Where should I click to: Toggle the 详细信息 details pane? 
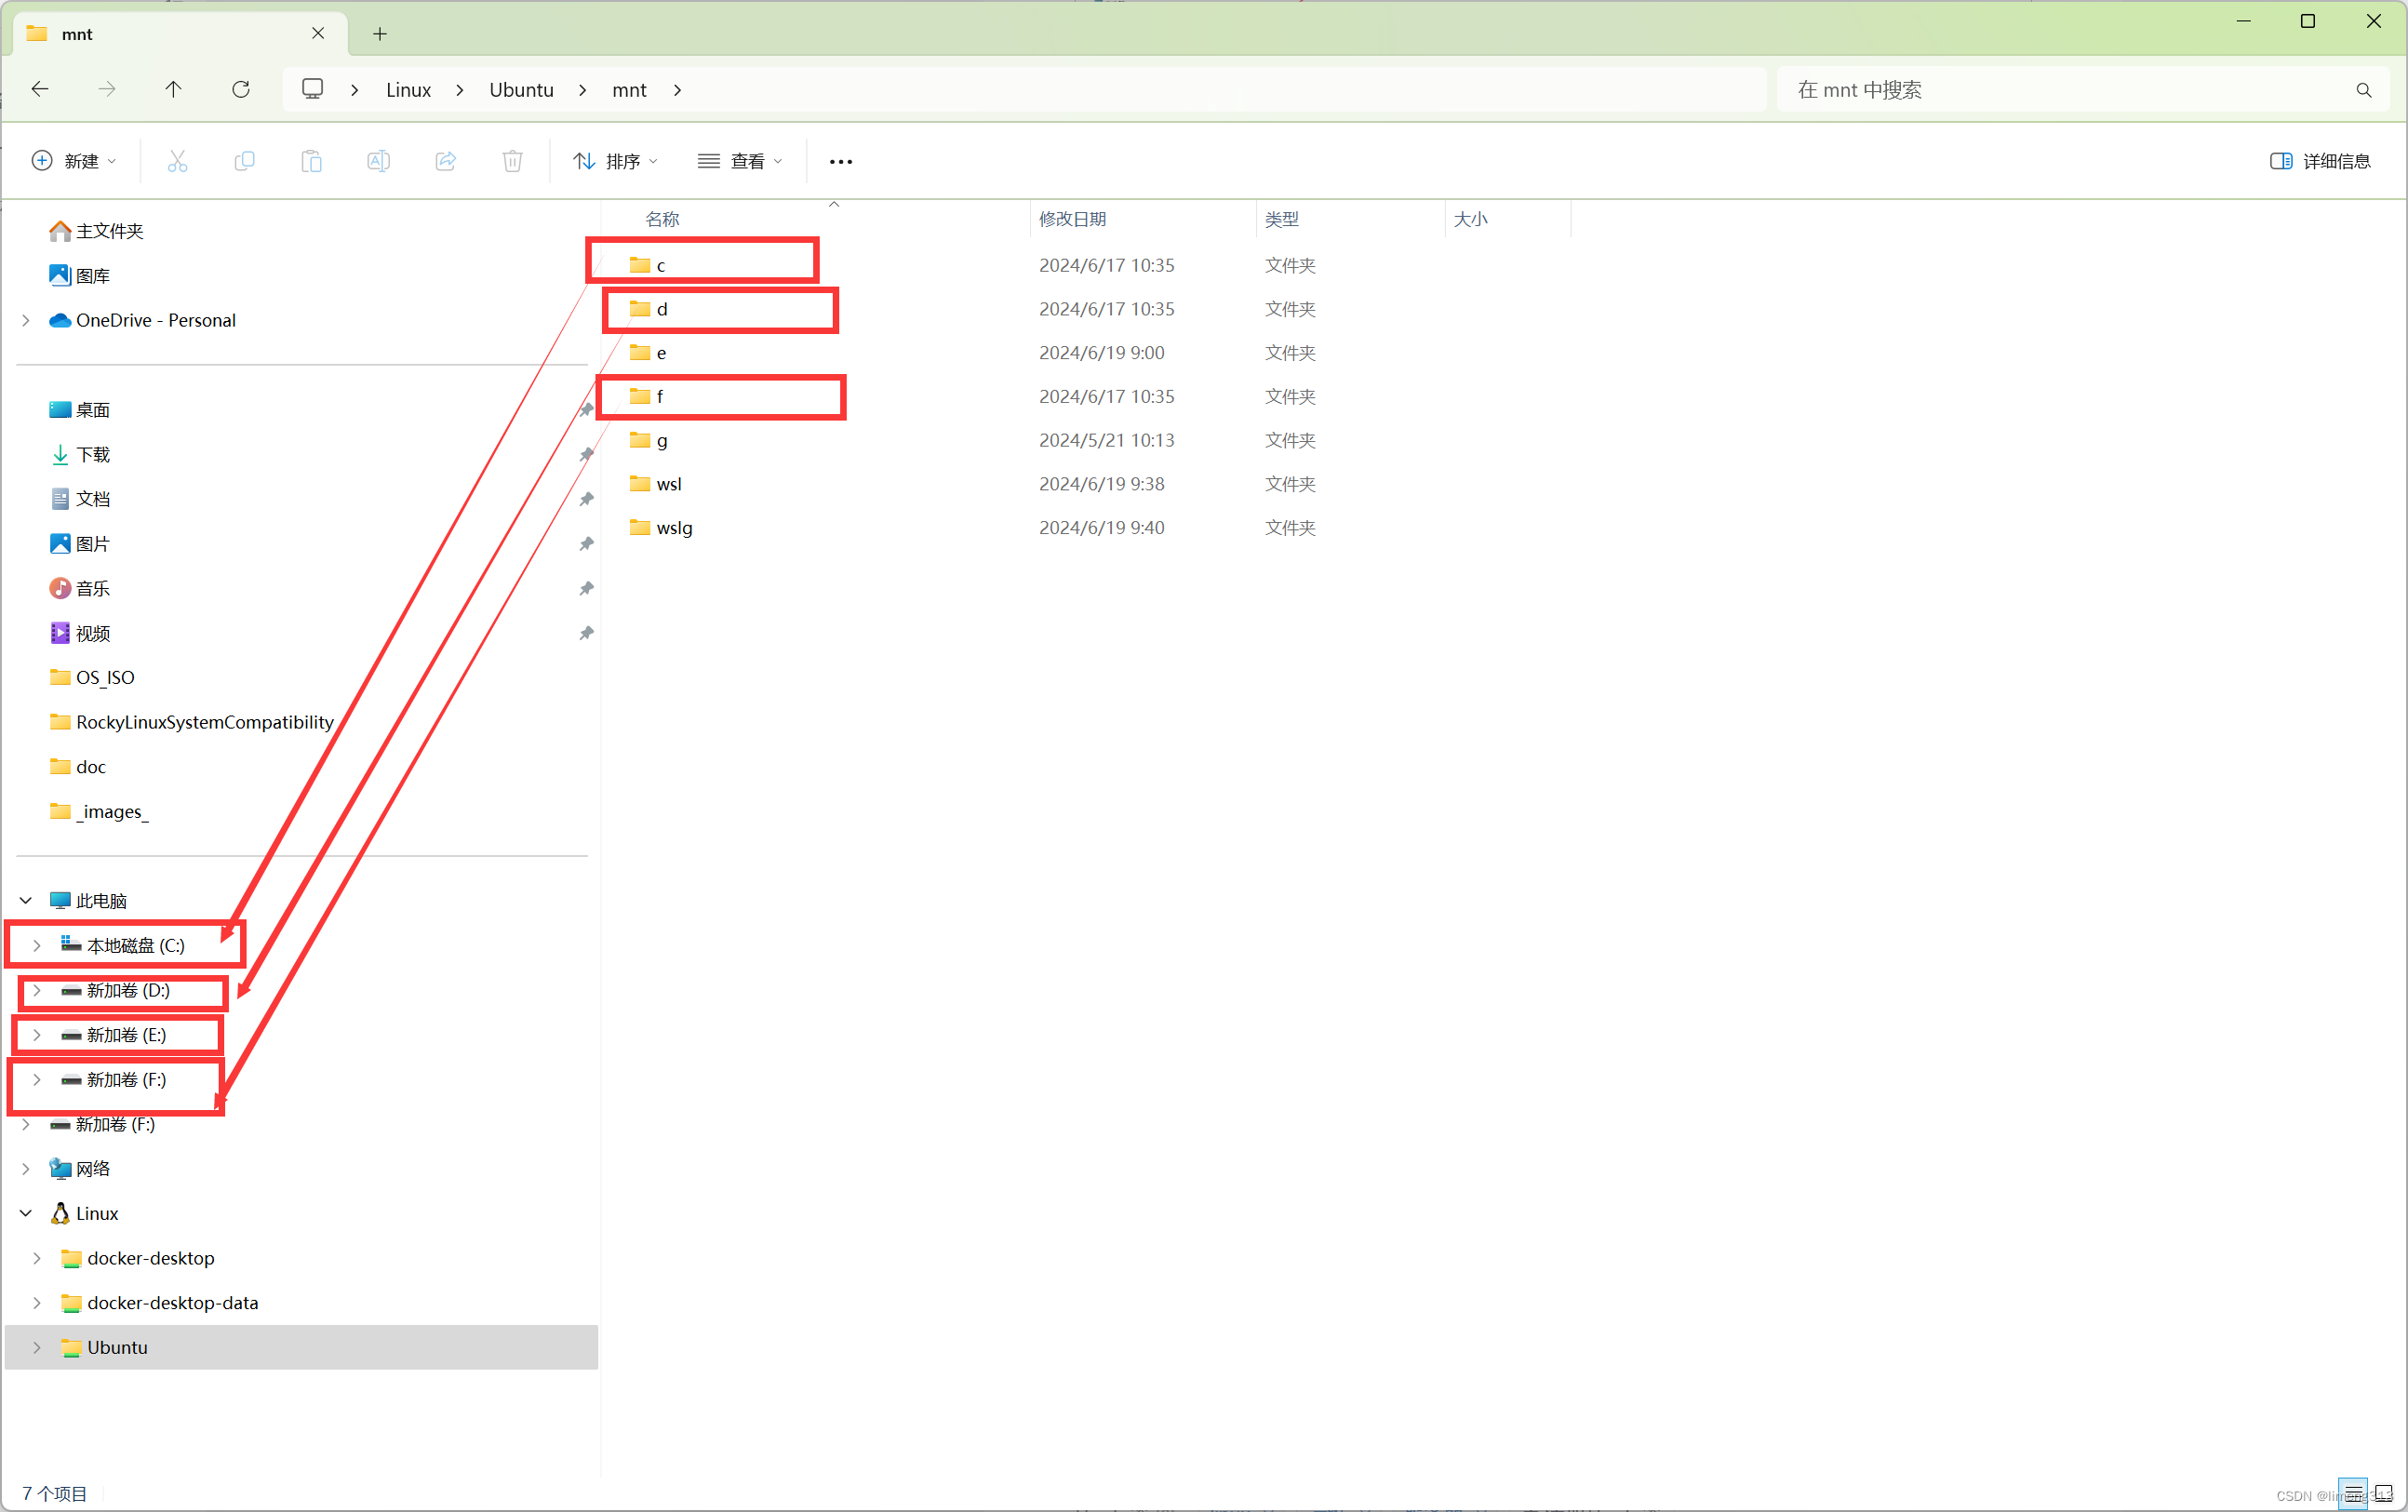pyautogui.click(x=2320, y=161)
